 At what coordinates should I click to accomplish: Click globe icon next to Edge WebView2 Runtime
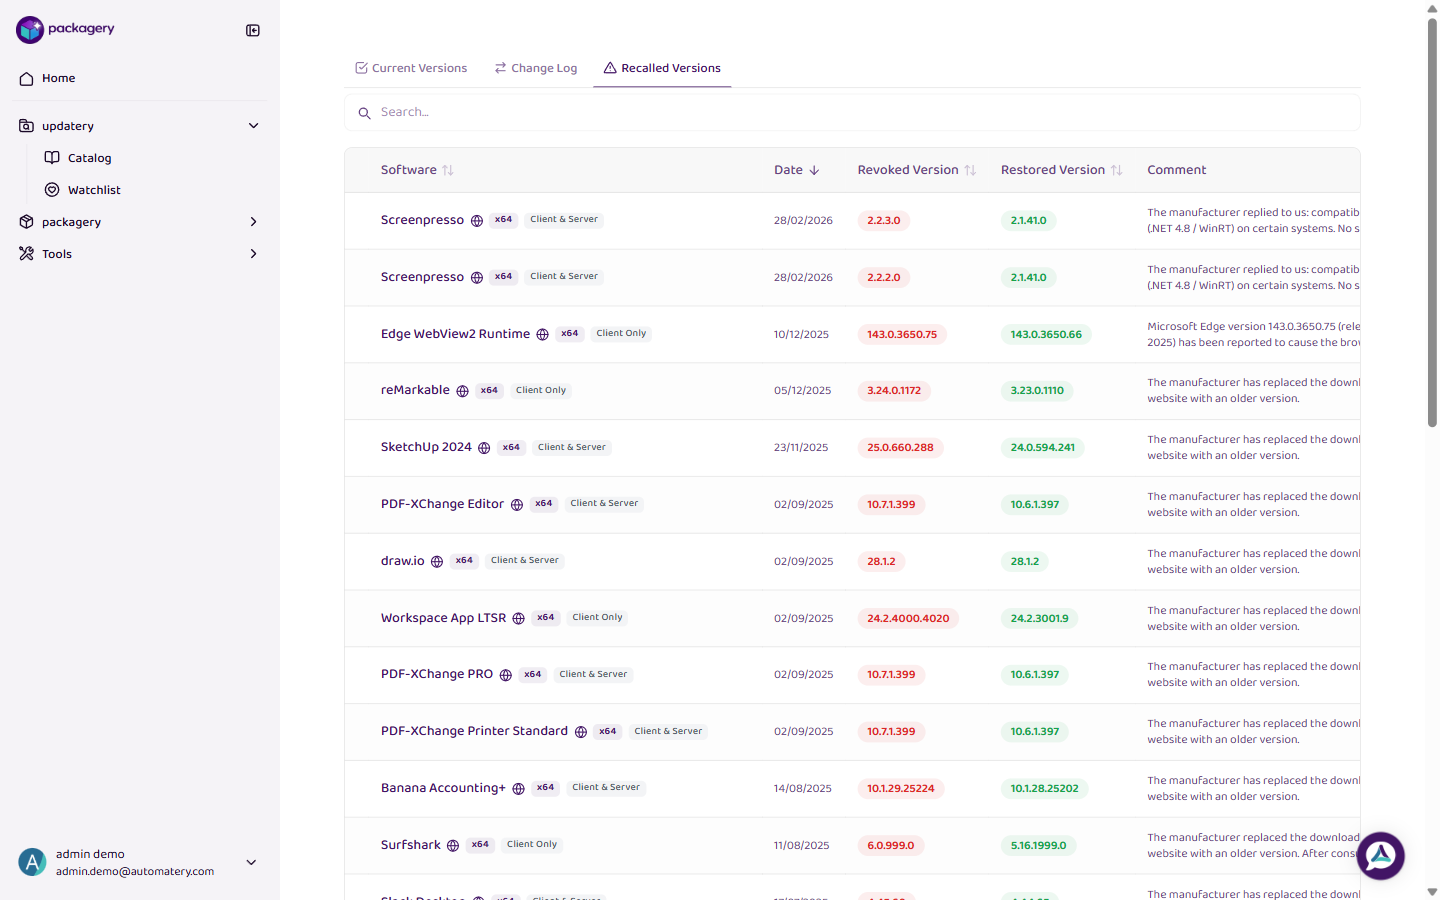pos(542,335)
